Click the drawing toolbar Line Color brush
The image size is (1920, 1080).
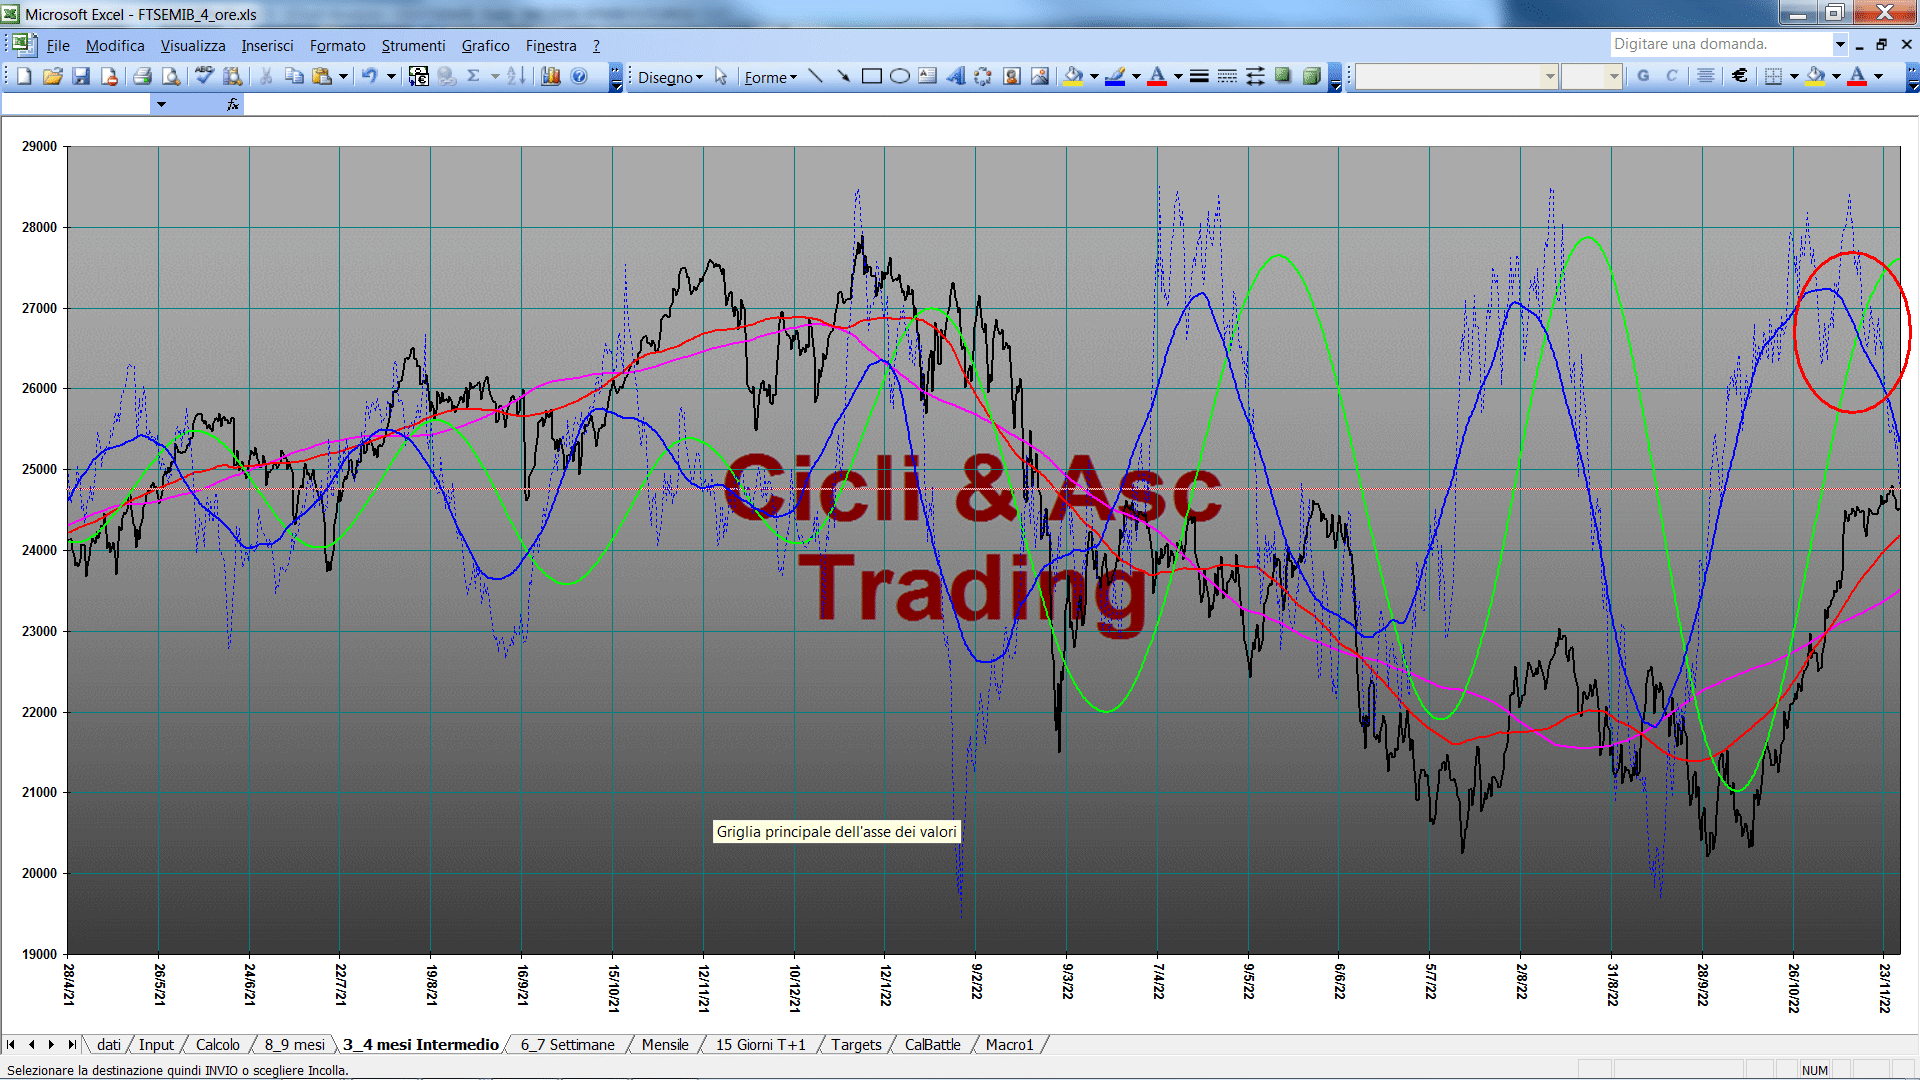[1116, 76]
